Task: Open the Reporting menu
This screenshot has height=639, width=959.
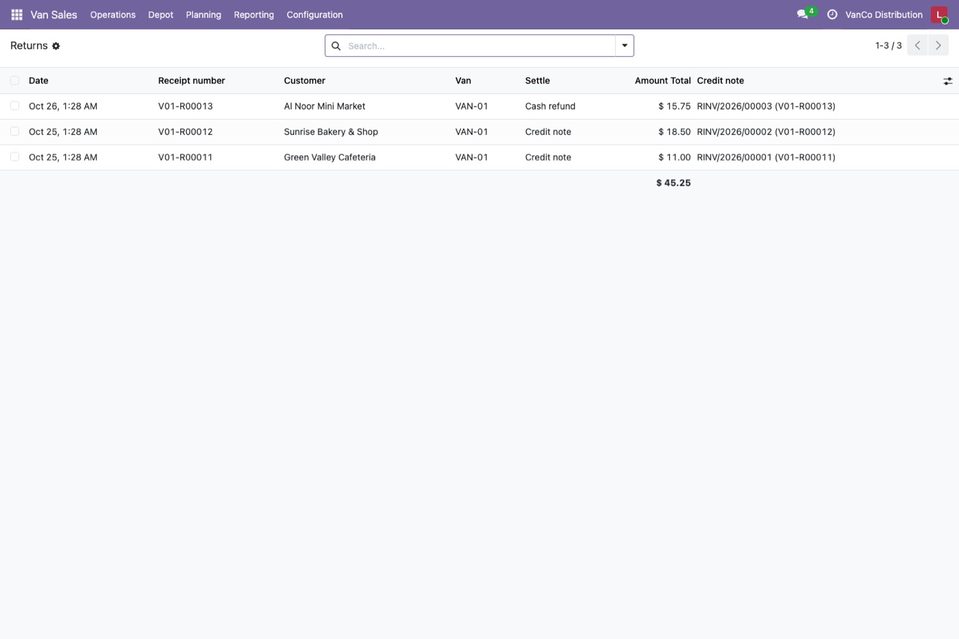Action: click(254, 15)
